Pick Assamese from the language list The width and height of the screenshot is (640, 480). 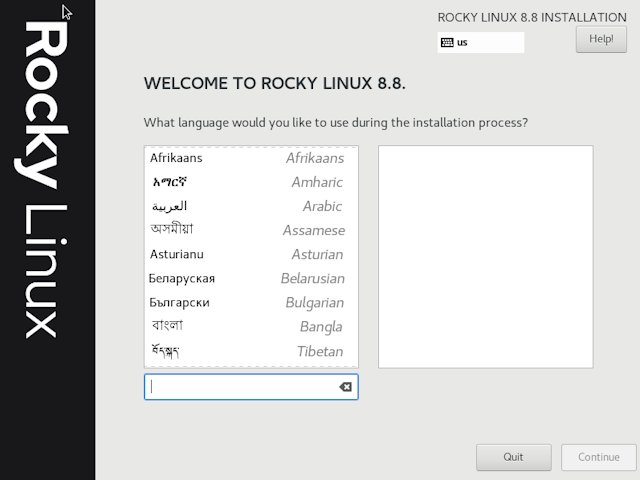[246, 230]
